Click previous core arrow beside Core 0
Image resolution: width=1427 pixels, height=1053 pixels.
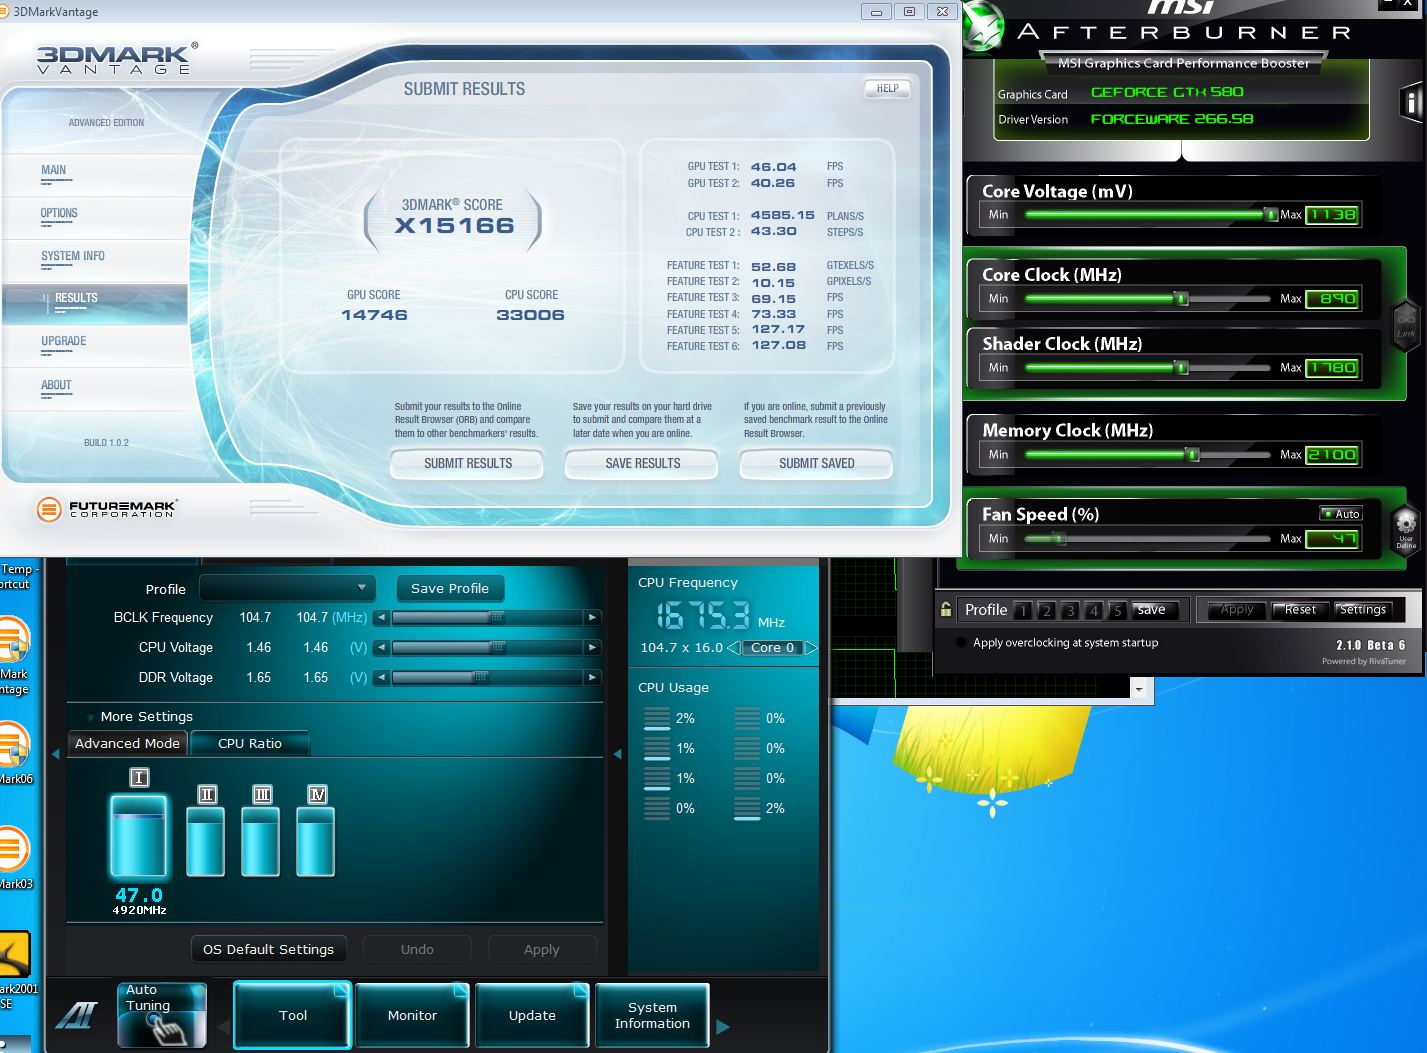(x=733, y=648)
